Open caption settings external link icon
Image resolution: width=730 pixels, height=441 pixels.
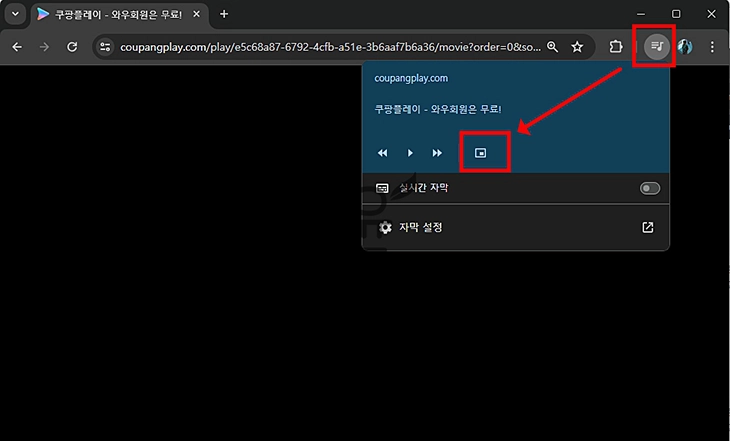tap(648, 227)
